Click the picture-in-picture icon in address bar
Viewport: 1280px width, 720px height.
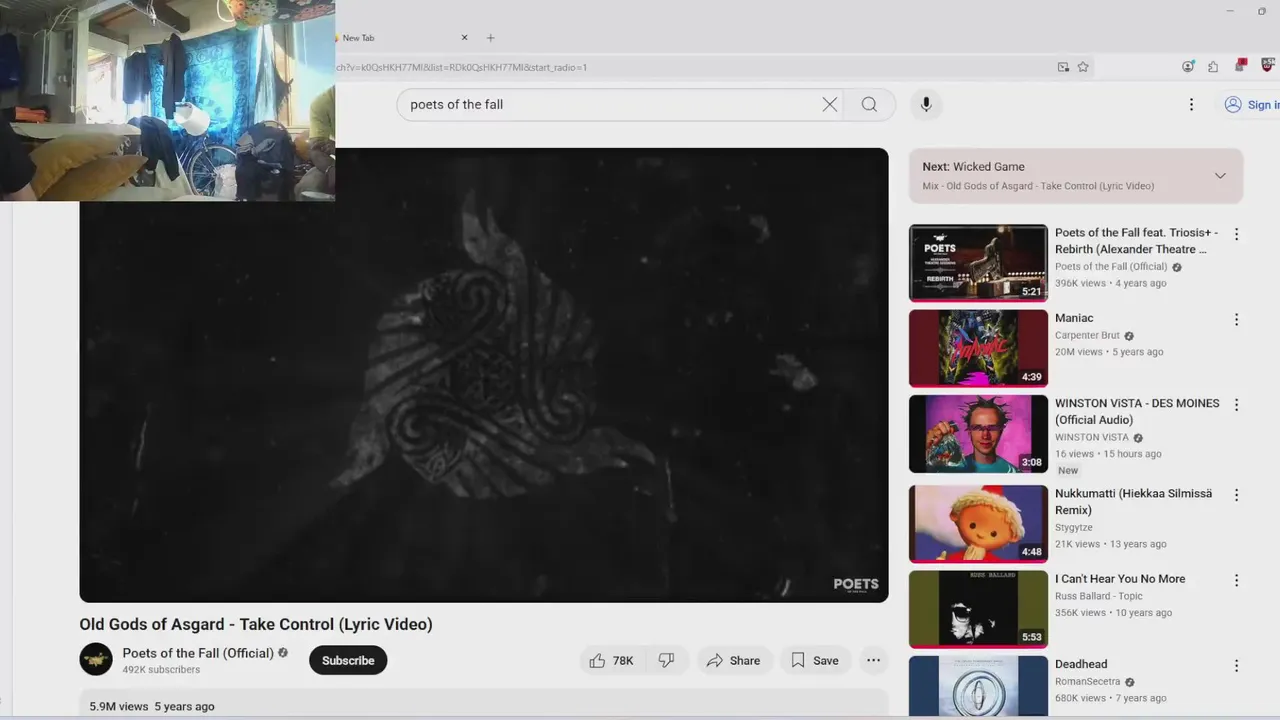click(1063, 67)
